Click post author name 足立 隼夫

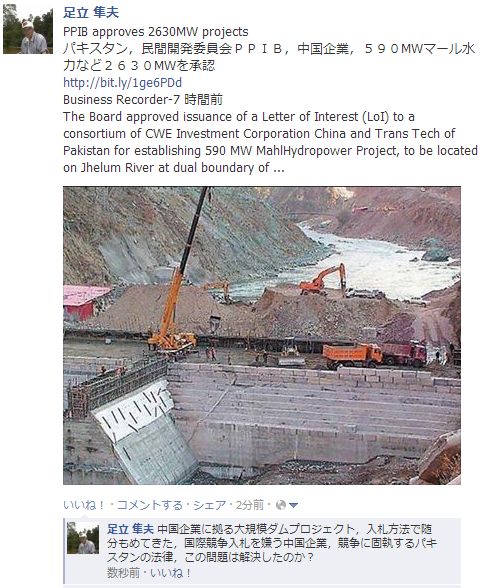tap(91, 12)
